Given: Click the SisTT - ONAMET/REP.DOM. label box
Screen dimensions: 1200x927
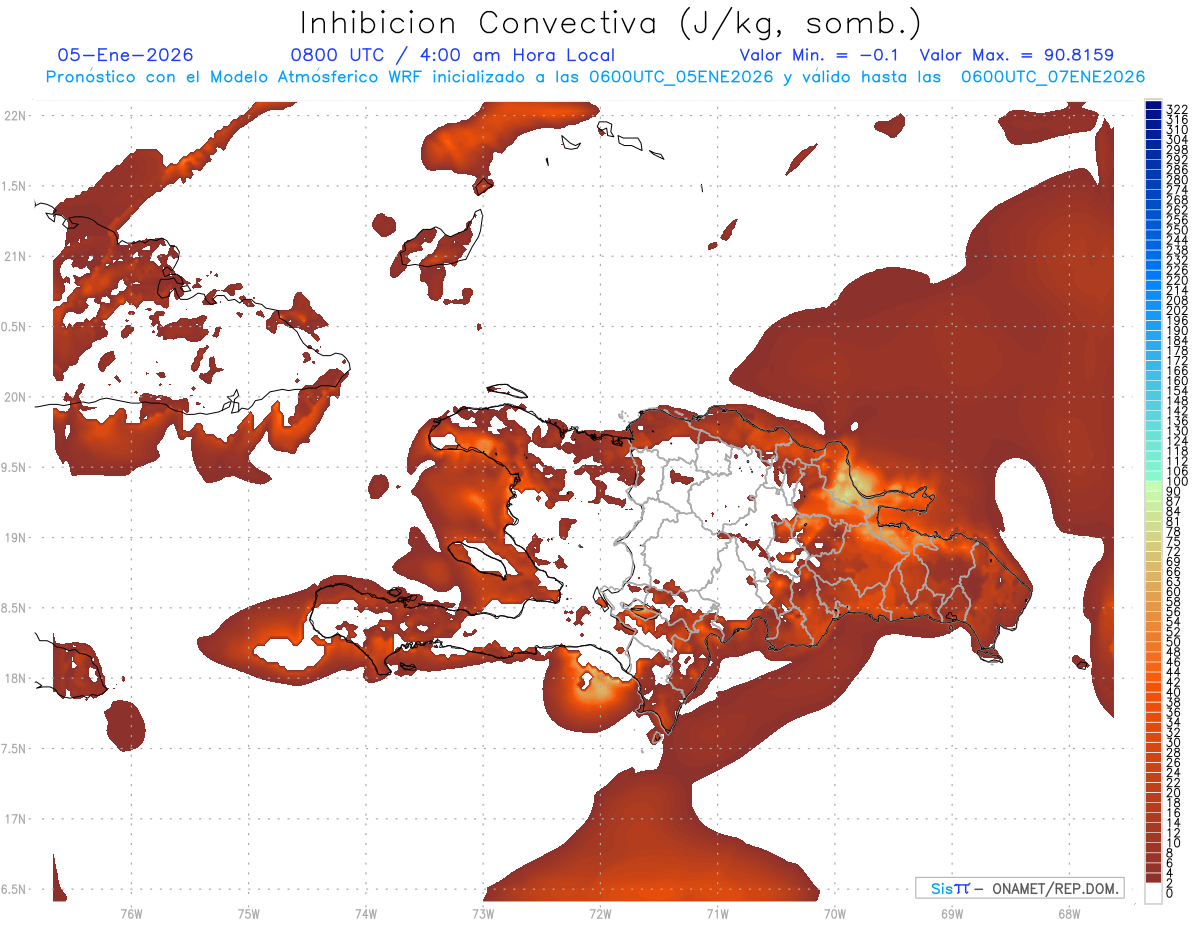Looking at the screenshot, I should pyautogui.click(x=1020, y=888).
